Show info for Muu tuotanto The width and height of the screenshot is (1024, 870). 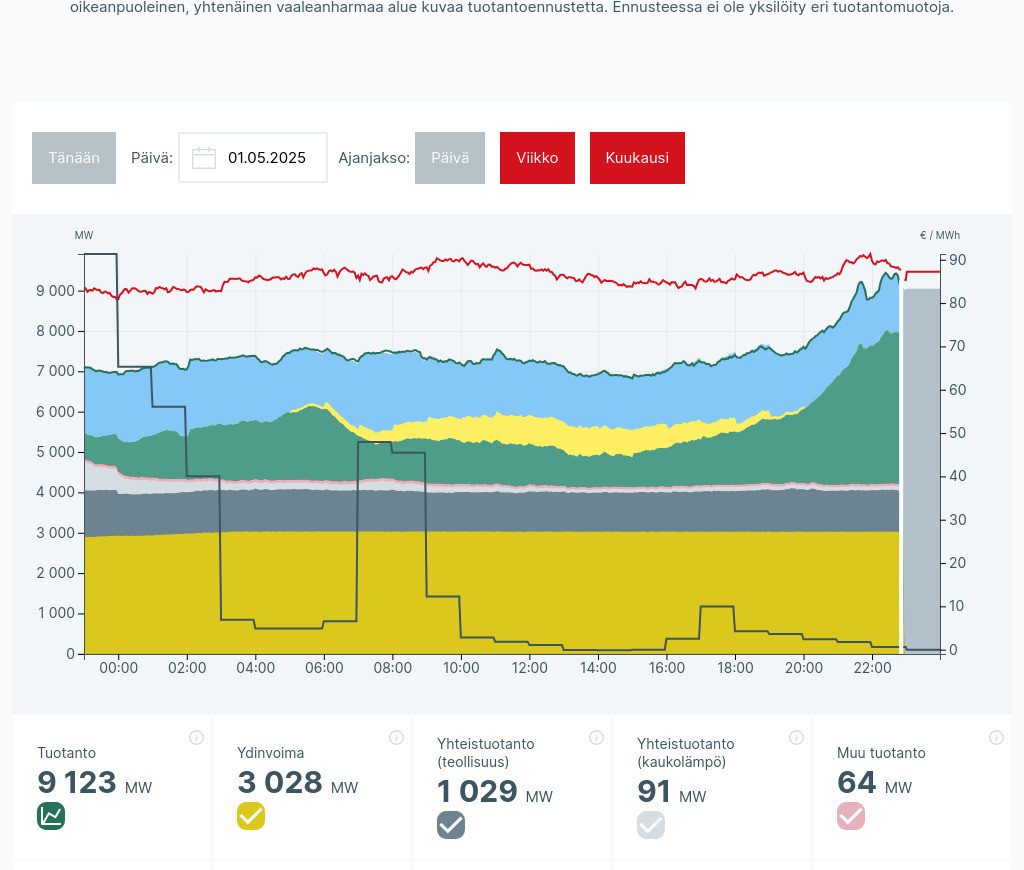tap(996, 738)
